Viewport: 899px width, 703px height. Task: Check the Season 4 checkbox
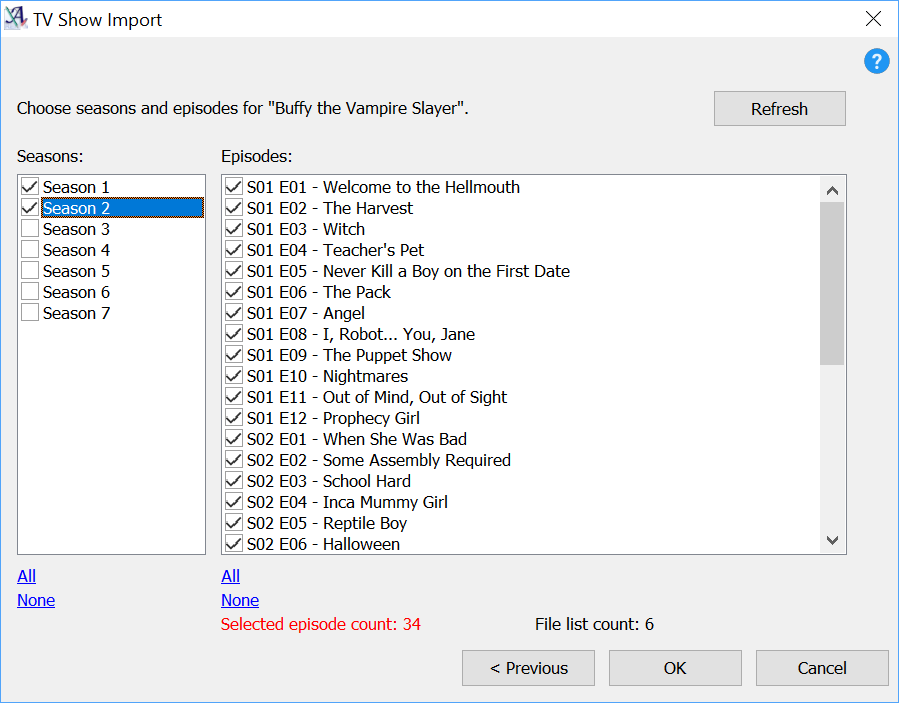[x=30, y=249]
